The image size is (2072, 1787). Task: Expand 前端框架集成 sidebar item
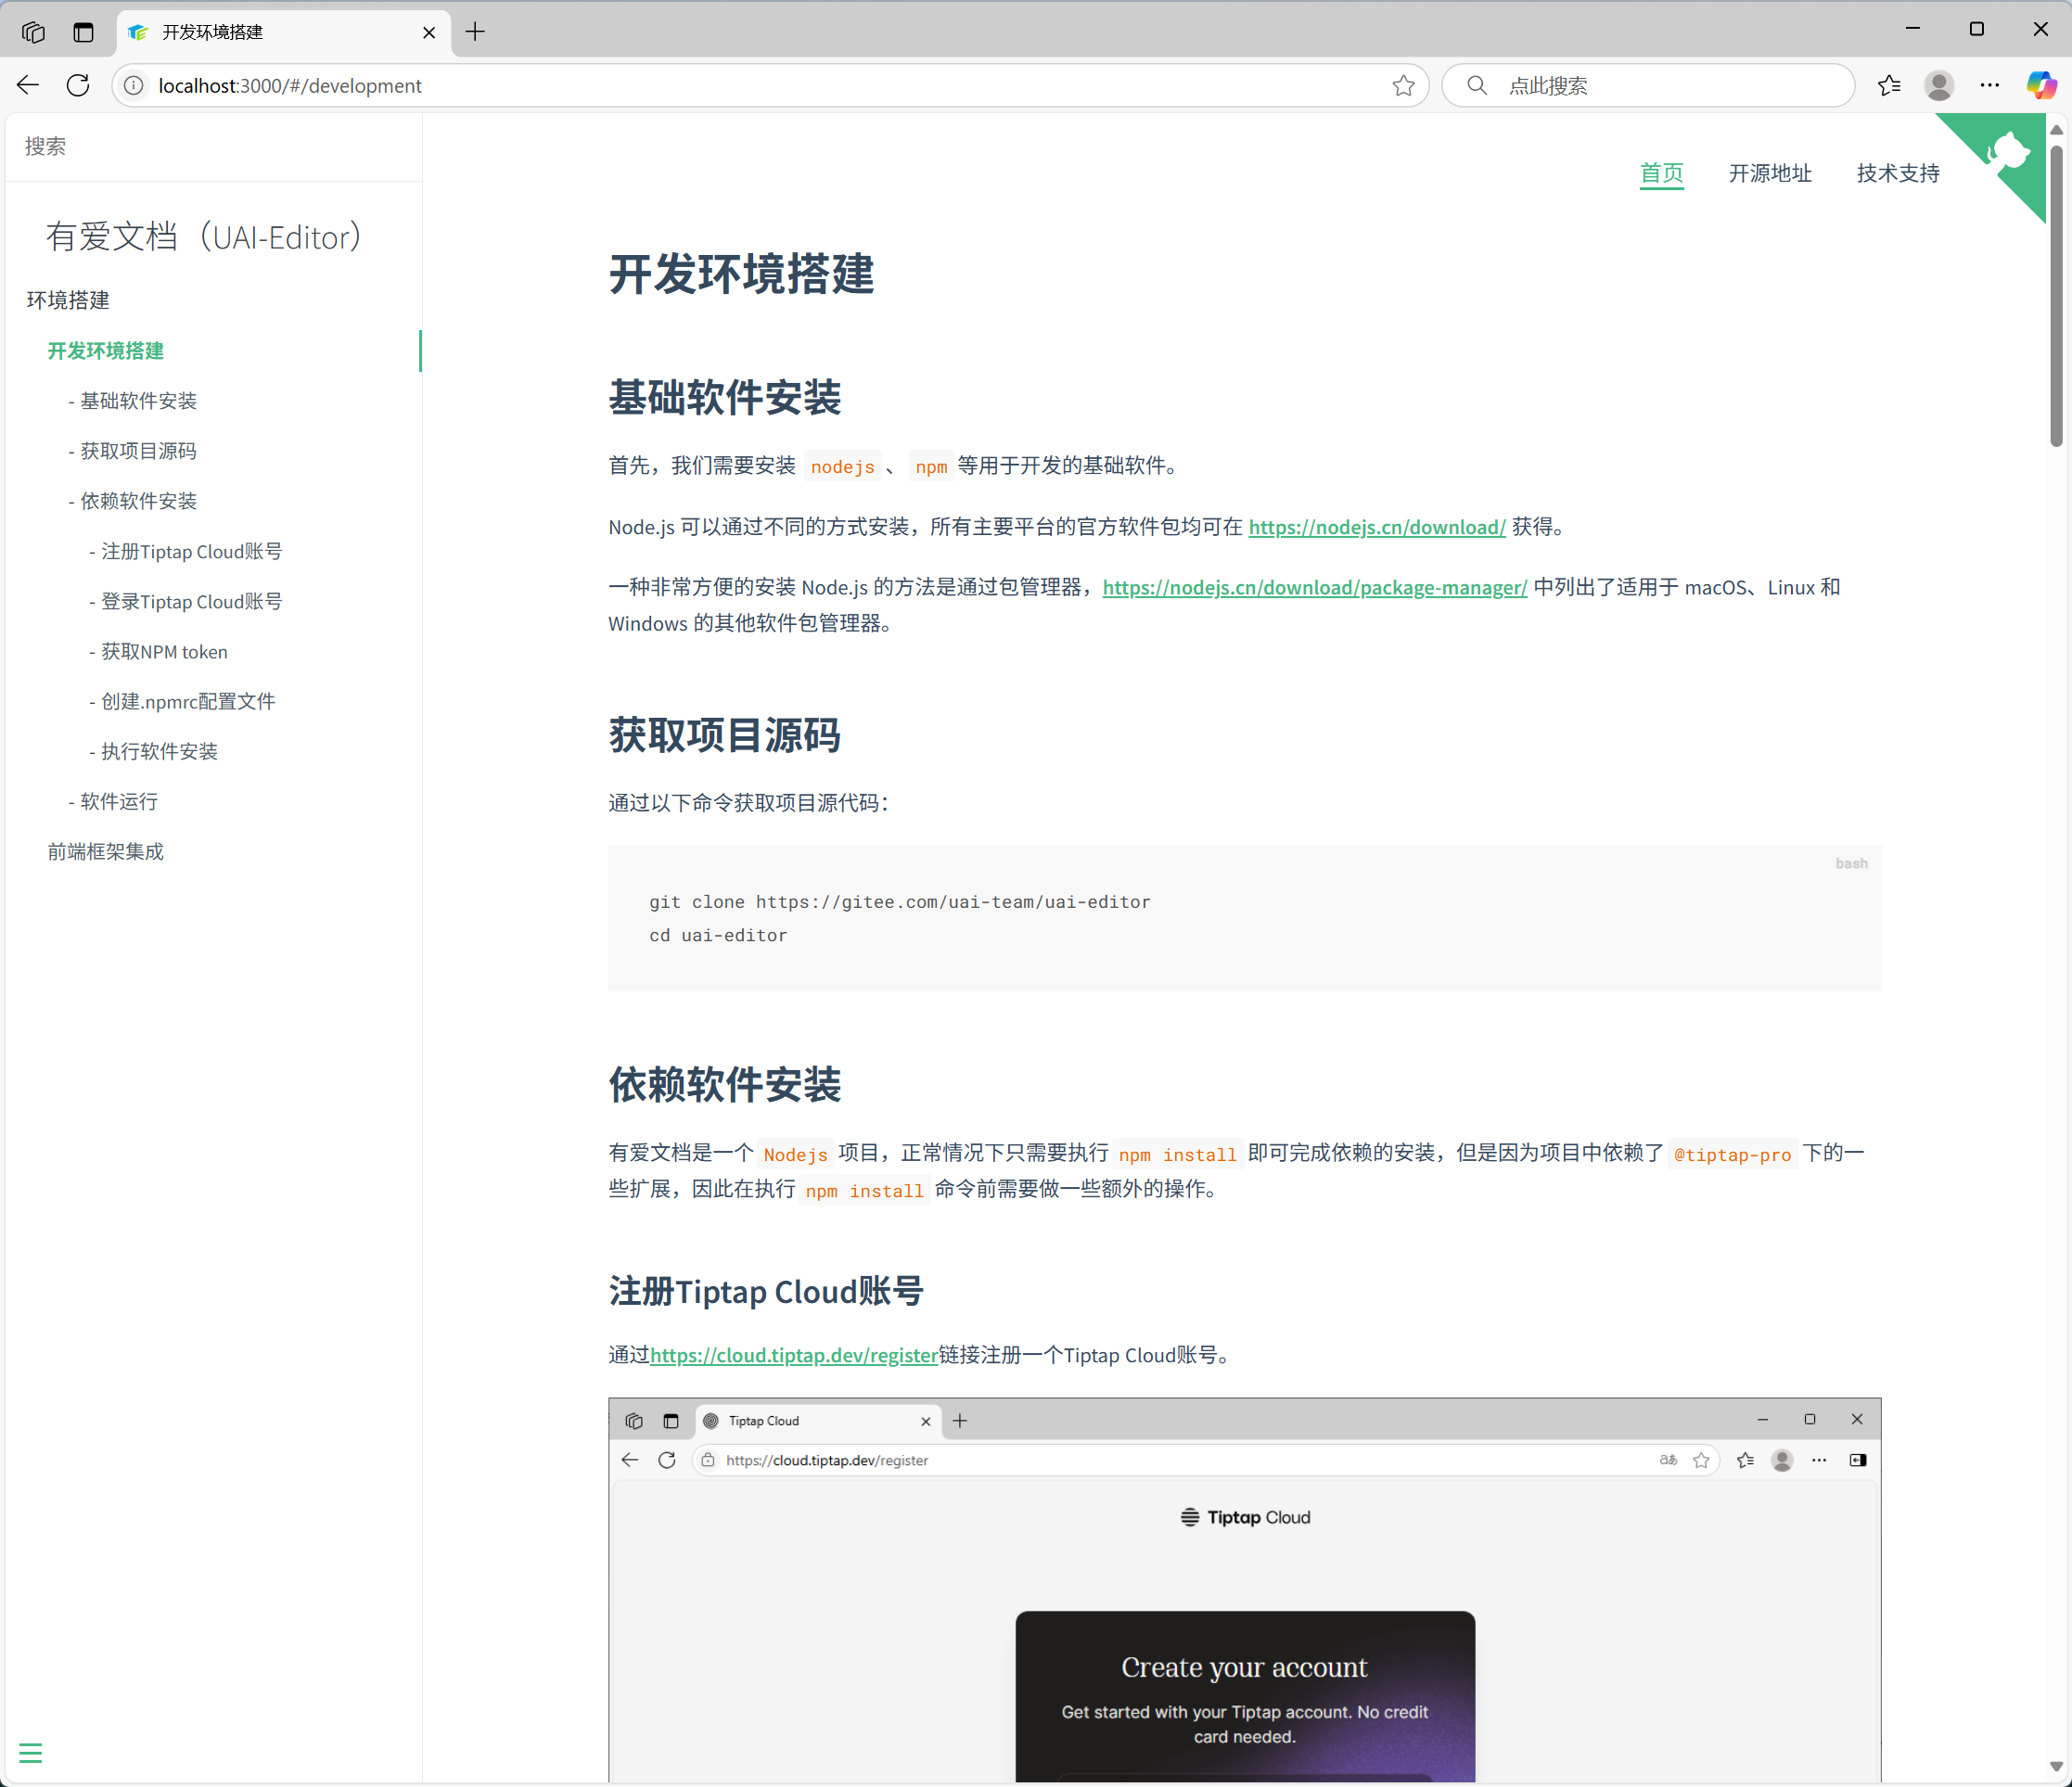coord(105,852)
